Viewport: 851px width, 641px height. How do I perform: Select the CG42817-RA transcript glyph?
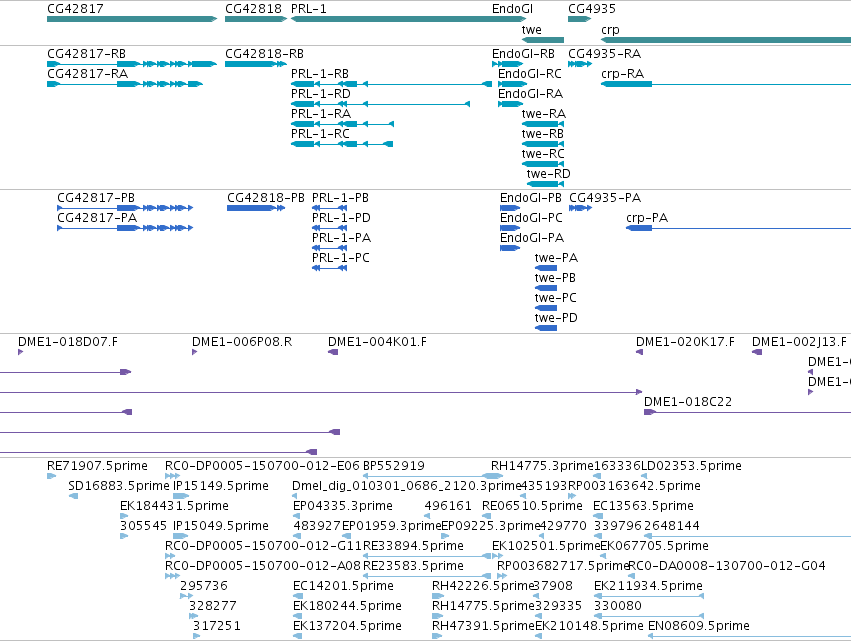pyautogui.click(x=125, y=84)
